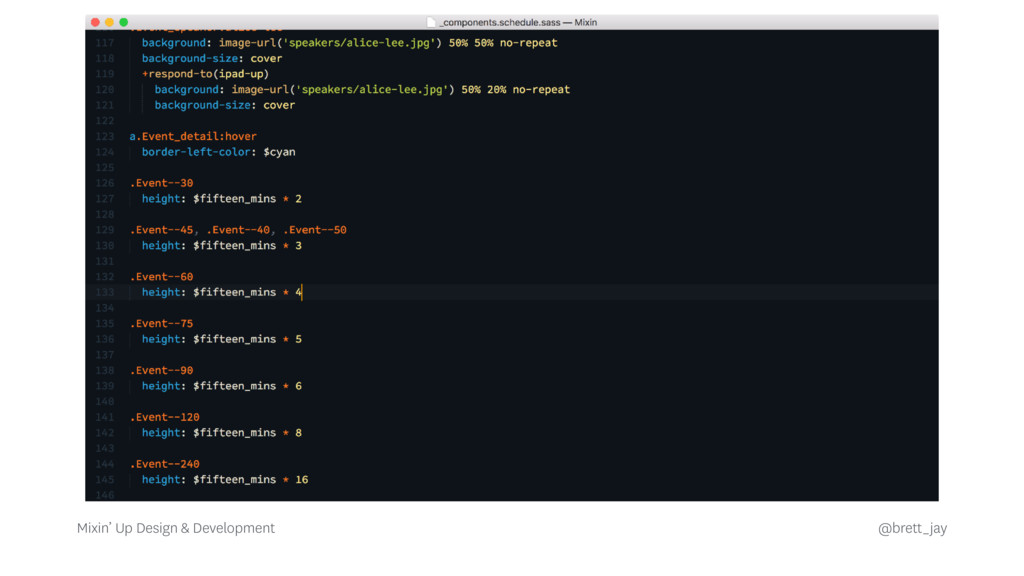The width and height of the screenshot is (1024, 576).
Task: Click the "Mixin' Up Design & Development" footer text
Action: [x=176, y=528]
